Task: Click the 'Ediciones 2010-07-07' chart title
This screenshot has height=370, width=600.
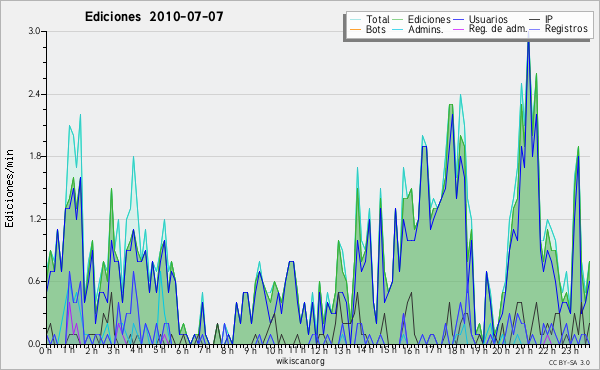Action: [x=154, y=17]
